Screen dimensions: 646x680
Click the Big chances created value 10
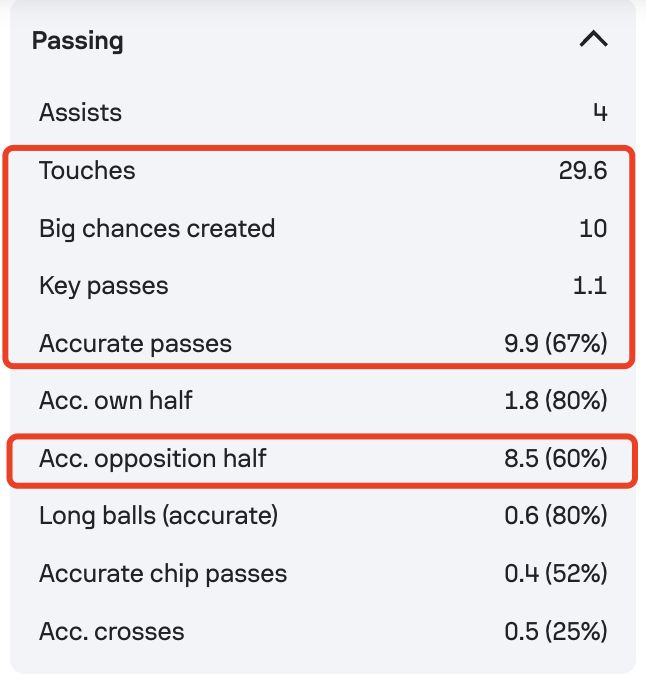[x=593, y=228]
